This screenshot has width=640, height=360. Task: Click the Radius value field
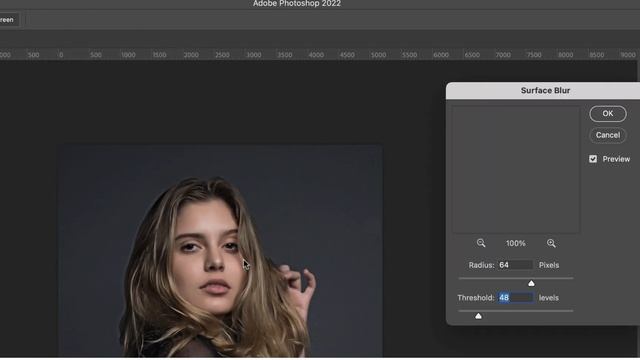tap(515, 265)
